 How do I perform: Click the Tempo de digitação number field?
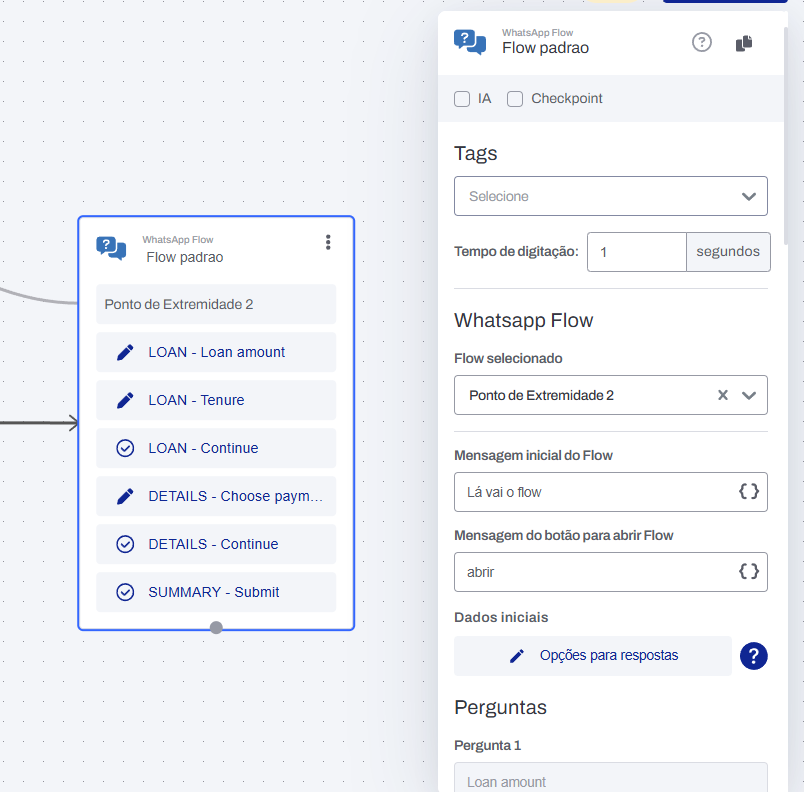[x=636, y=252]
